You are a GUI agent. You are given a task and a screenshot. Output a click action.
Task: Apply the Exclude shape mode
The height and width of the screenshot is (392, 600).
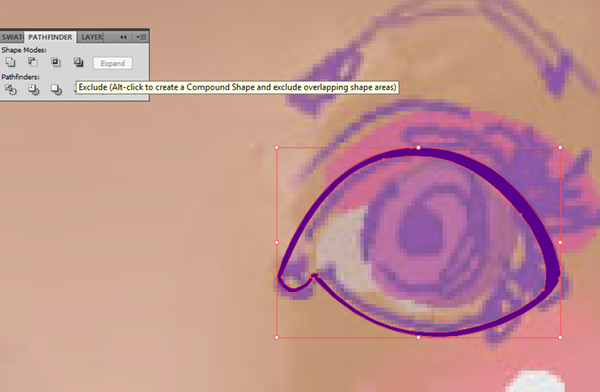pyautogui.click(x=78, y=62)
